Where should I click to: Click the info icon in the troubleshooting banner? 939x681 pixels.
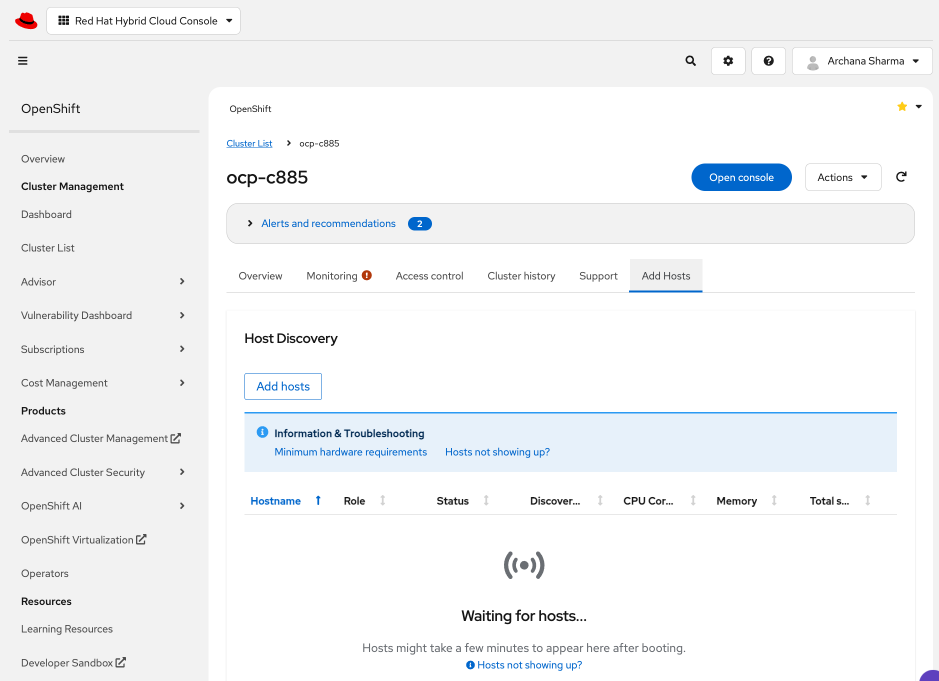click(262, 432)
